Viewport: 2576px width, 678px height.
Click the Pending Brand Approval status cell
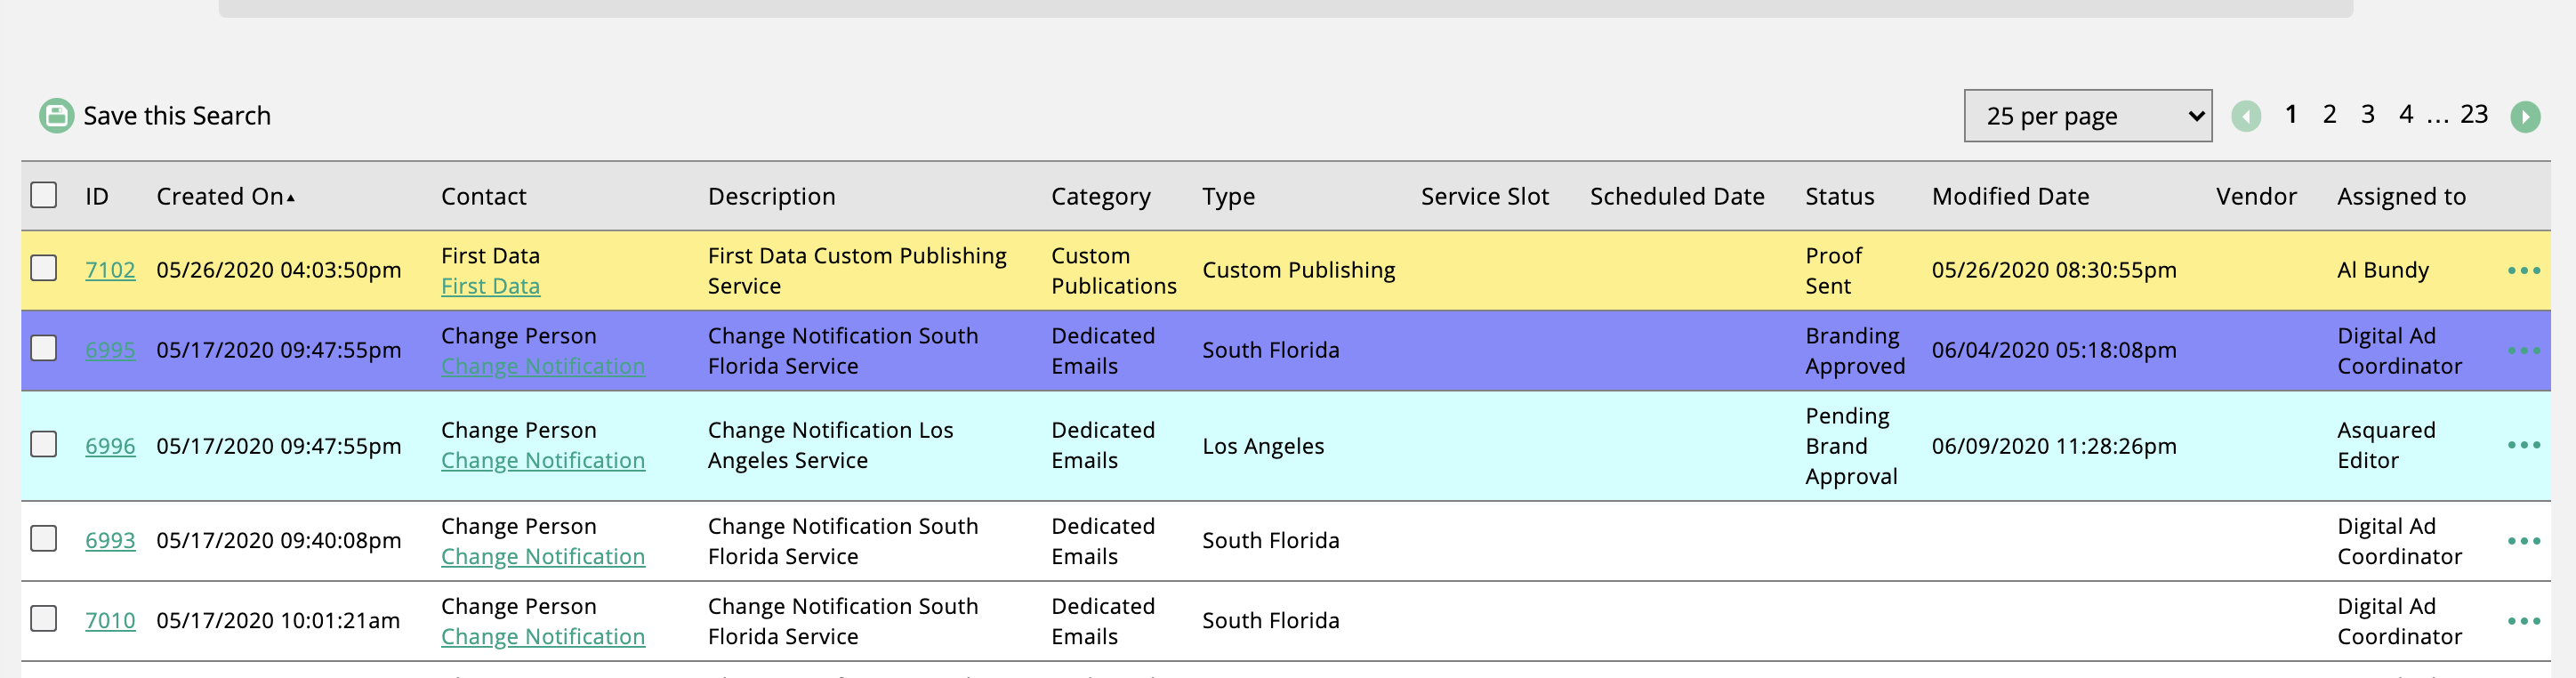[x=1851, y=446]
